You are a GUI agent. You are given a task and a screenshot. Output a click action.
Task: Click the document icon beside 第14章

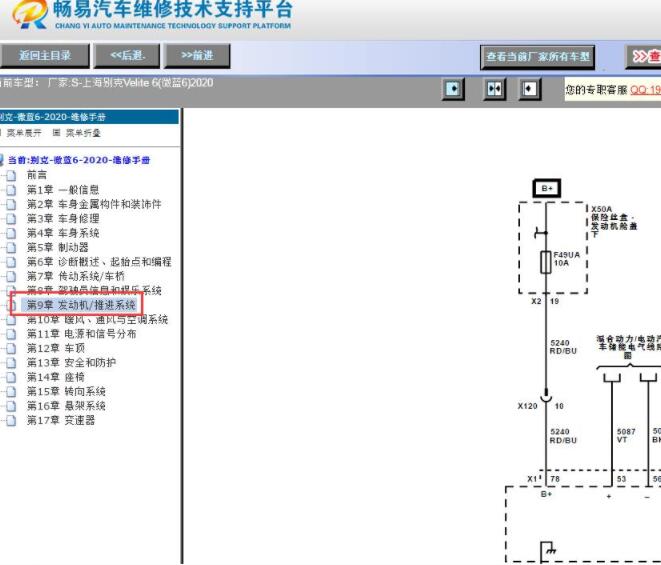11,377
